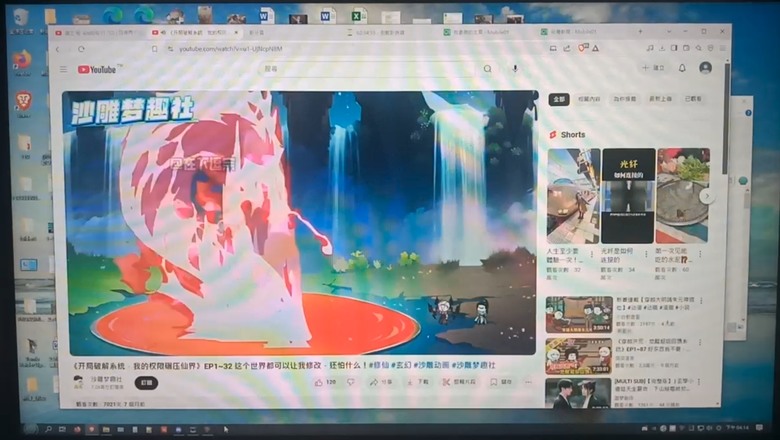Open the third Shorts food thumbnail
Screen dimensions: 780x440
(683, 196)
